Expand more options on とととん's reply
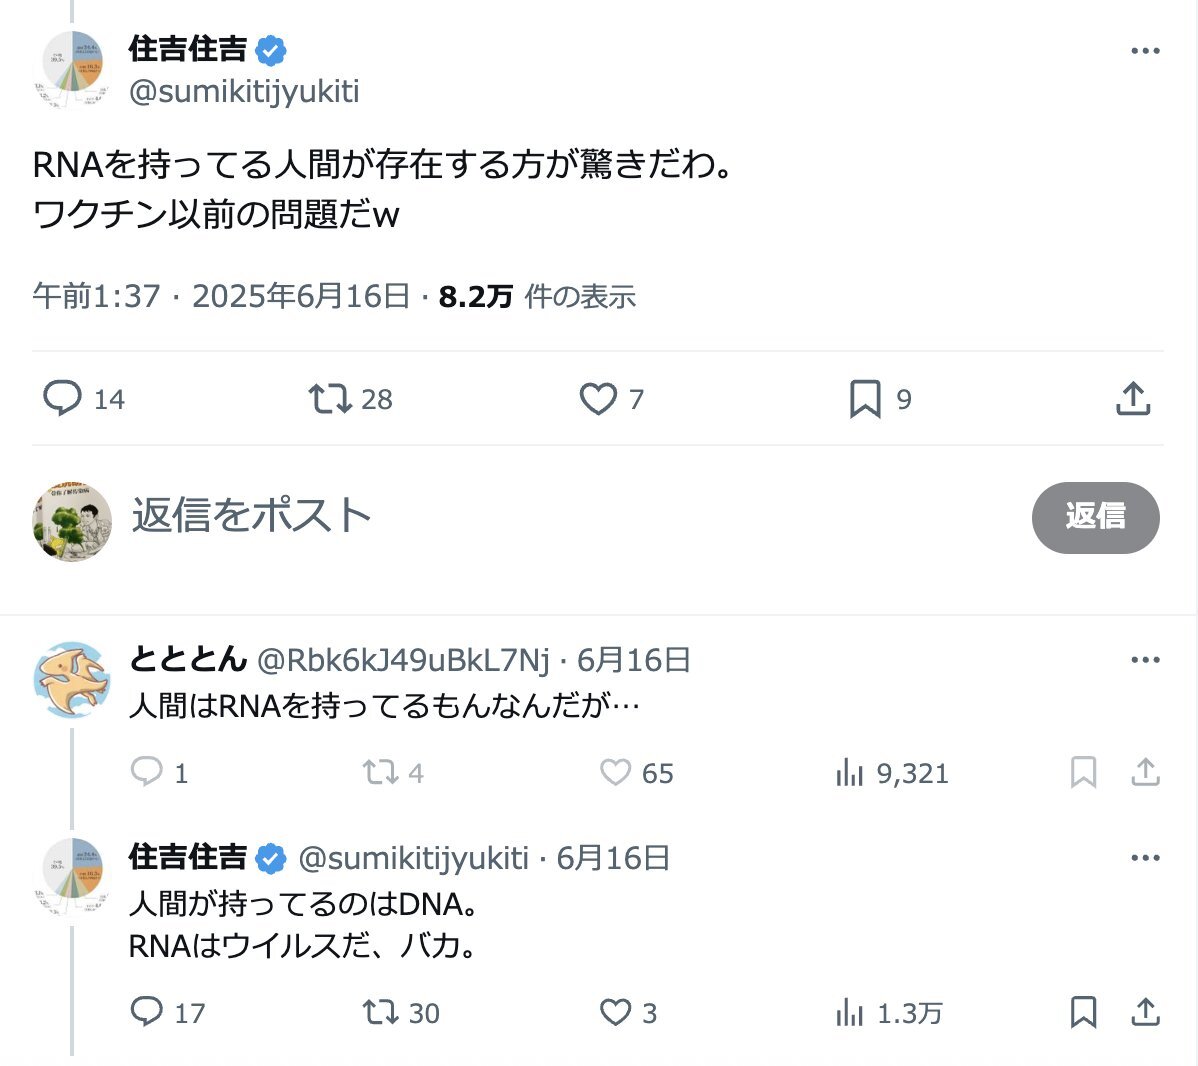 tap(1144, 660)
